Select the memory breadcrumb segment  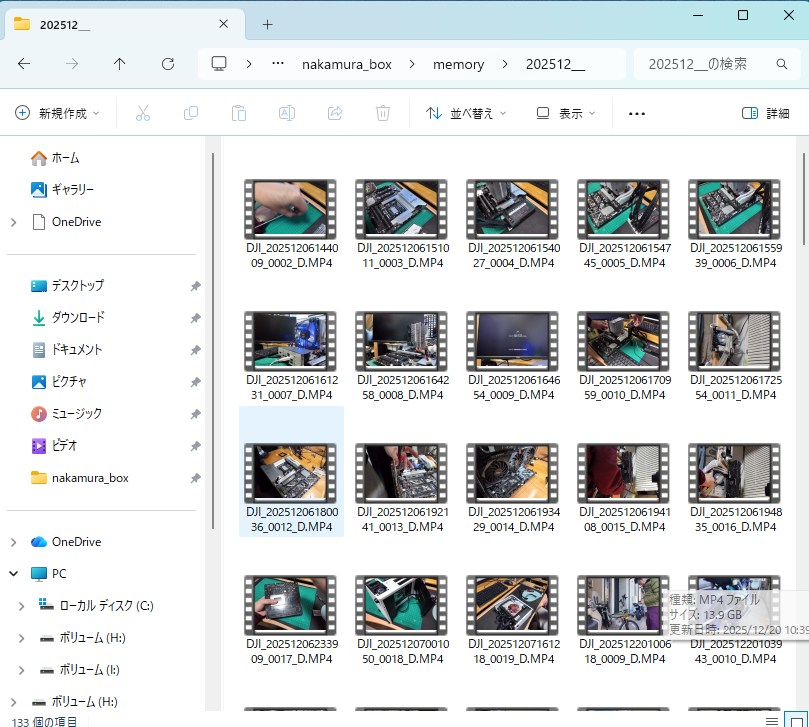tap(458, 64)
